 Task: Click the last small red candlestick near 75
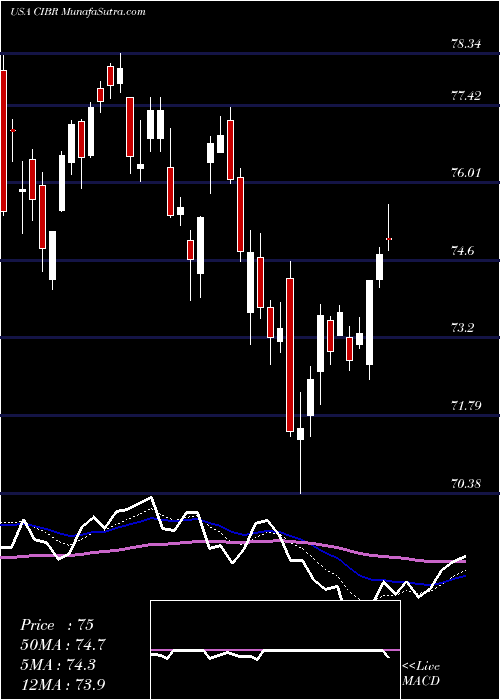[389, 239]
